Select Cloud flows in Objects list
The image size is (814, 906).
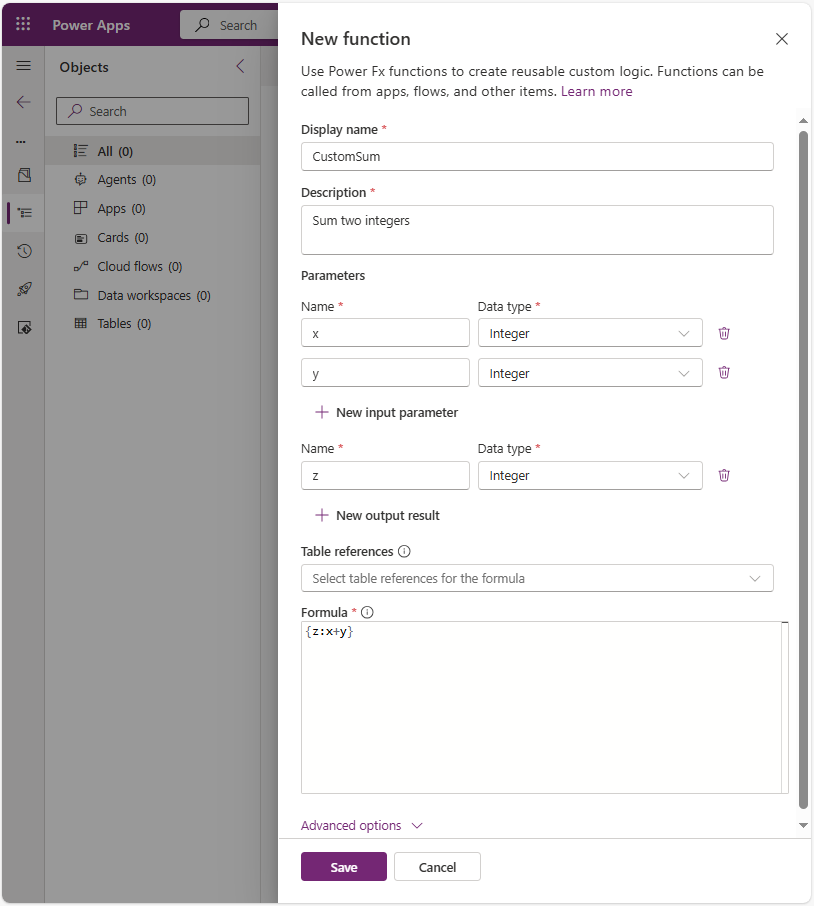[139, 267]
